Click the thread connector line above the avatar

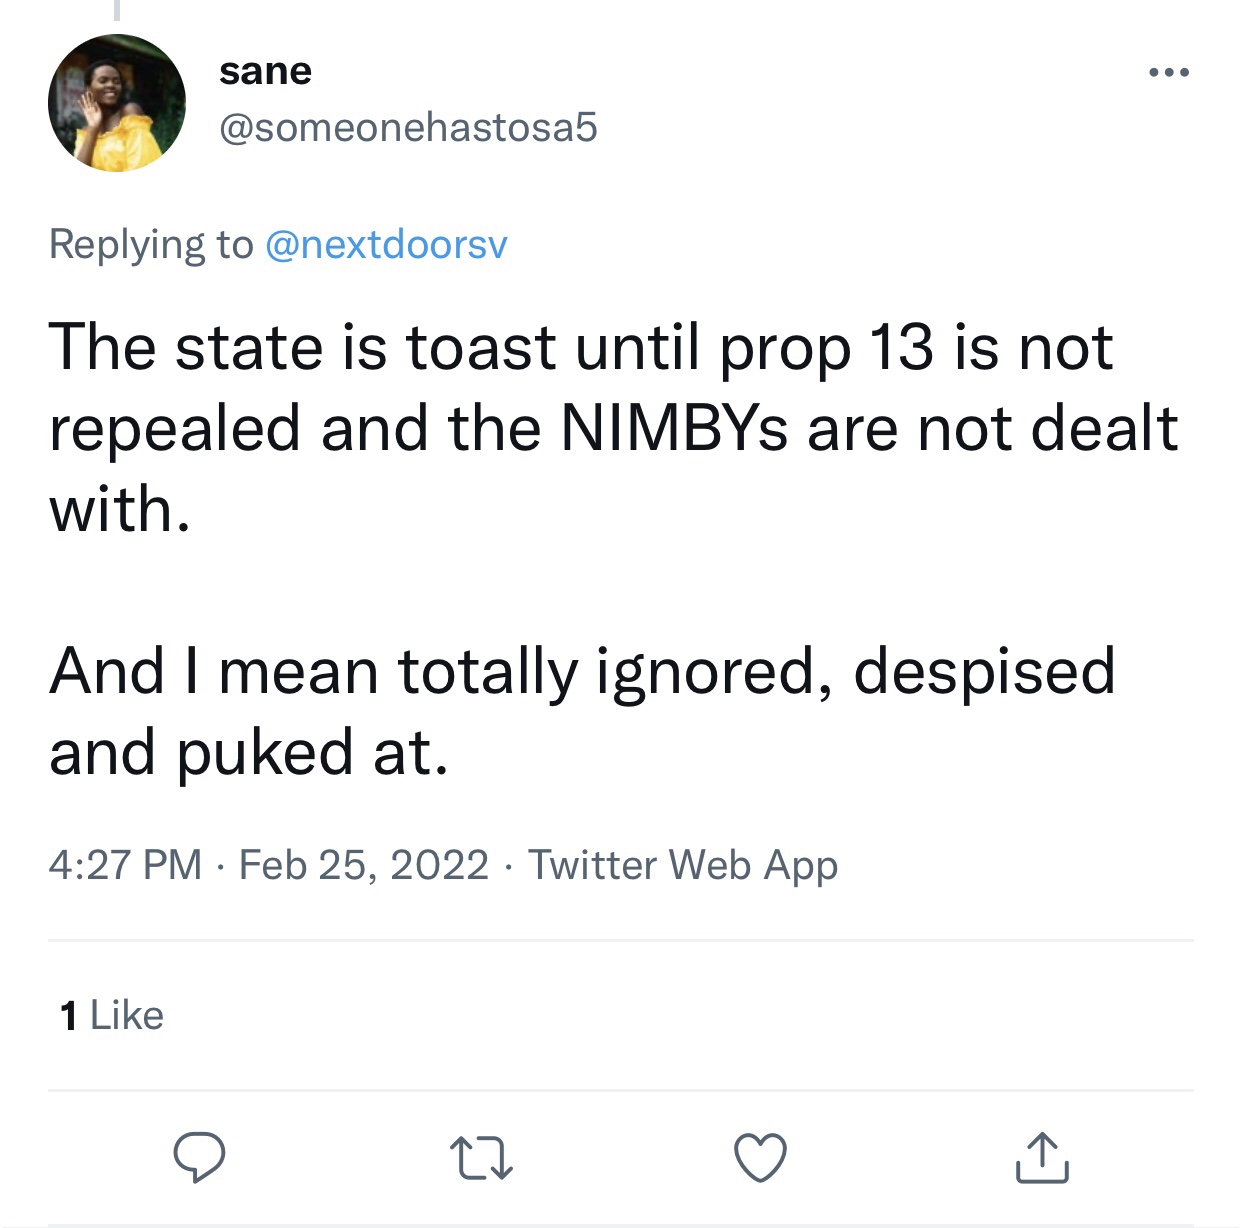117,9
